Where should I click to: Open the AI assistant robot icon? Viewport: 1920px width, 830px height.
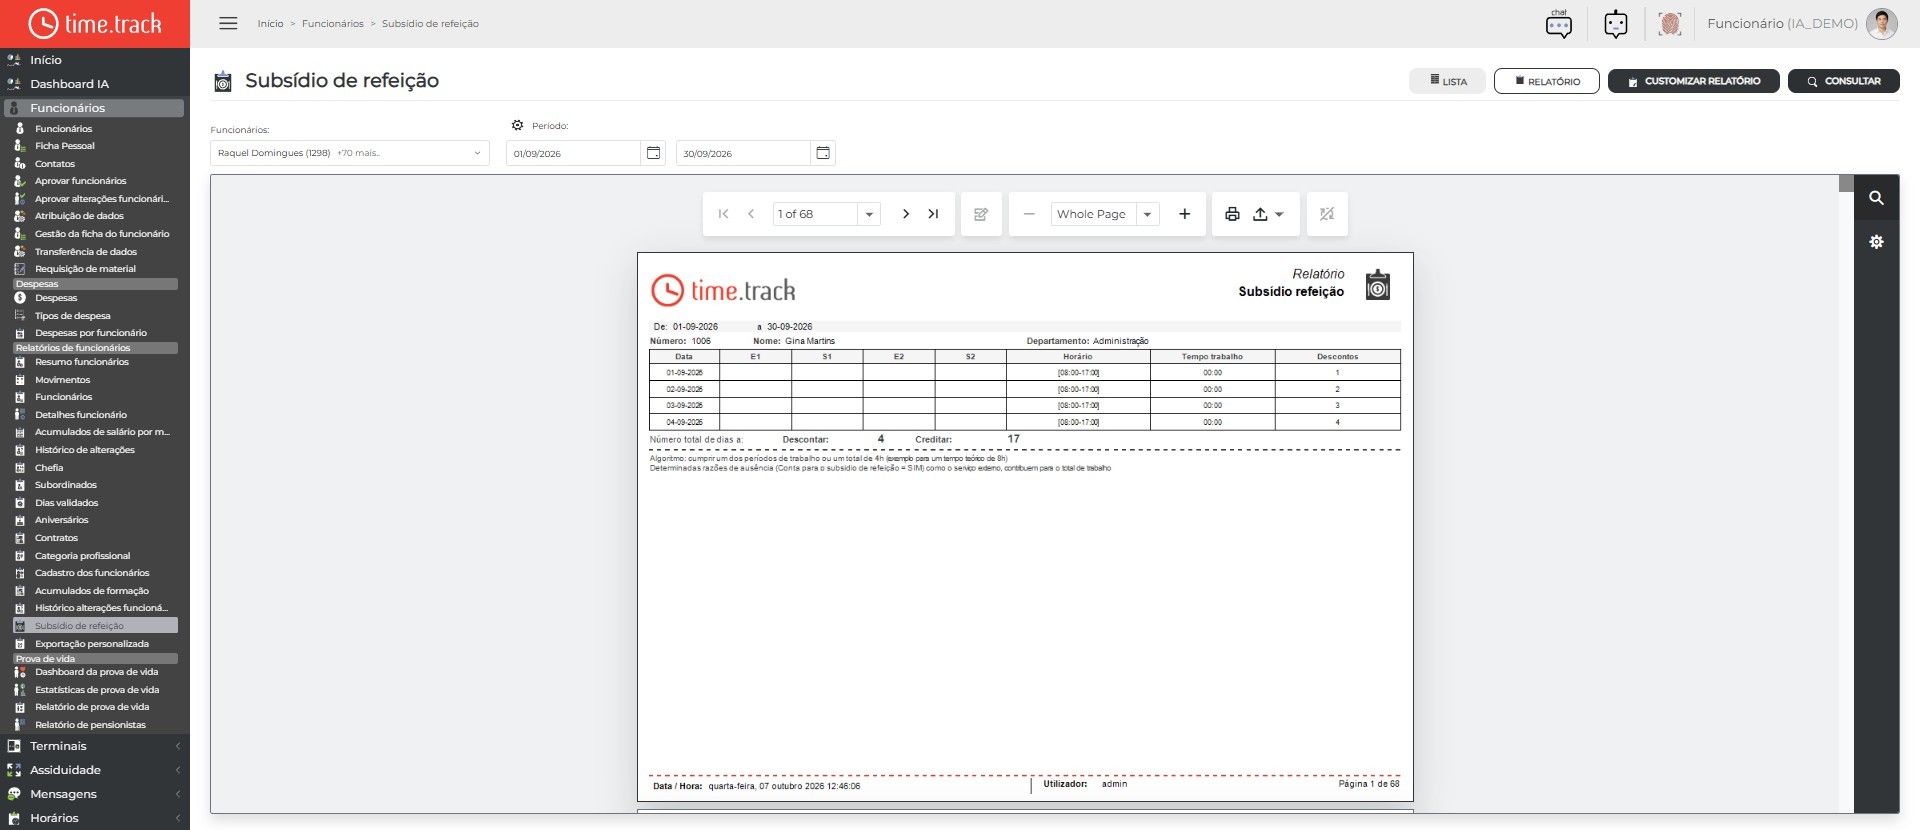(1616, 24)
